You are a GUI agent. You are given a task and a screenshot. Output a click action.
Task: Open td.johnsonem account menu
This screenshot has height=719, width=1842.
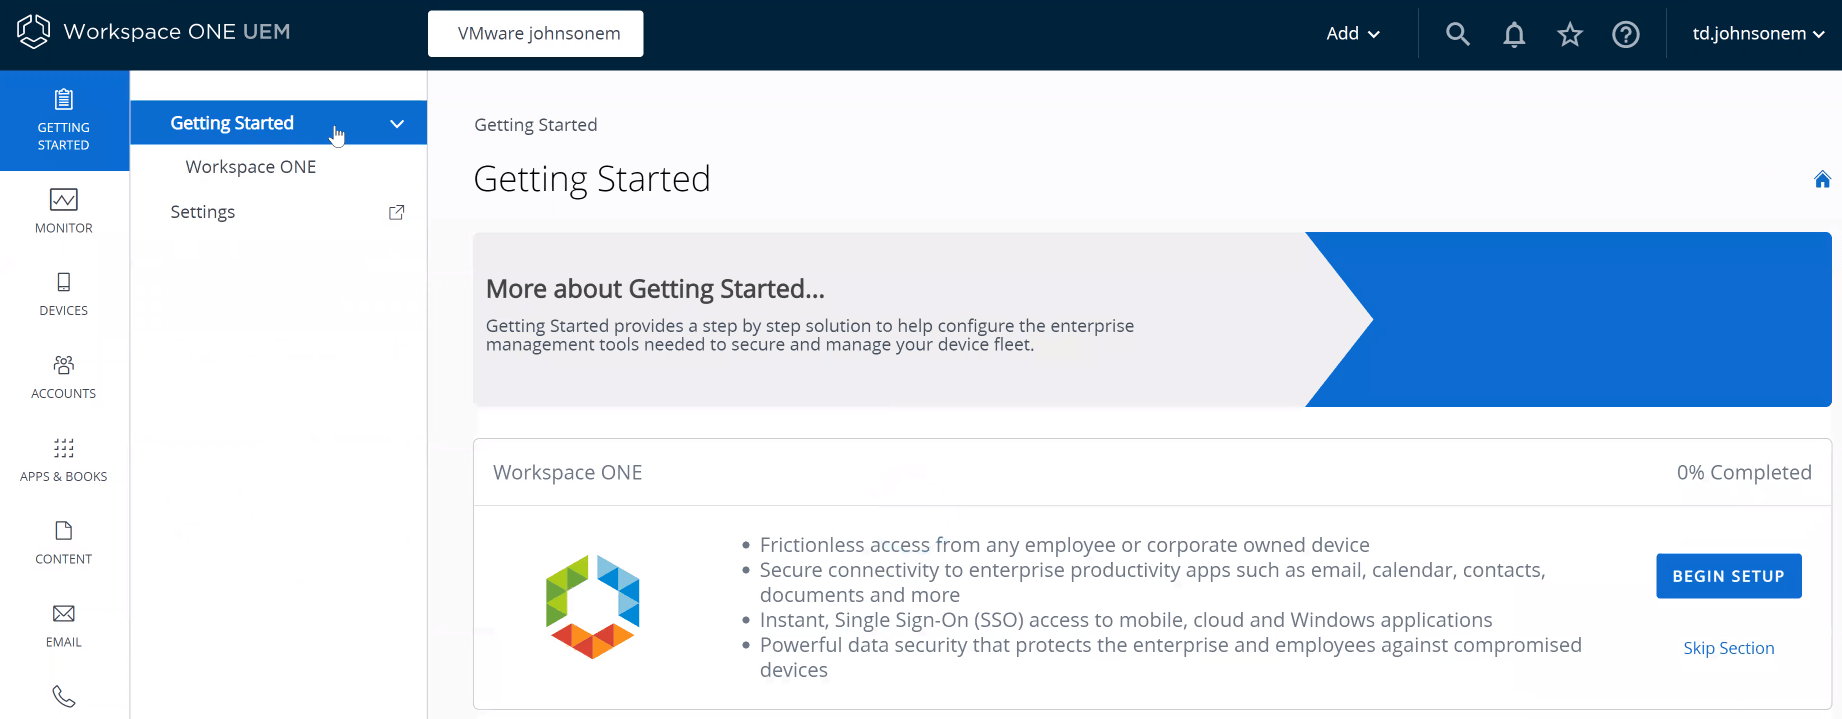(x=1758, y=34)
